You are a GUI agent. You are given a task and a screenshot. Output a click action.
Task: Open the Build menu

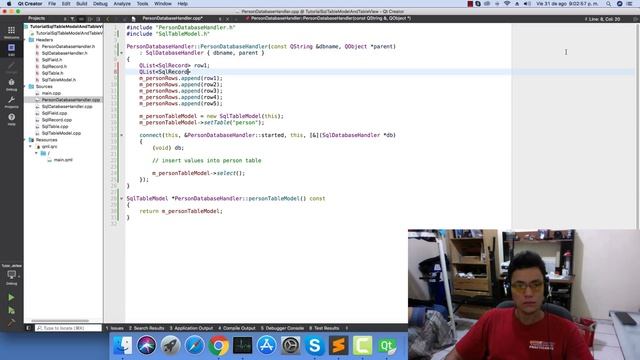click(82, 4)
